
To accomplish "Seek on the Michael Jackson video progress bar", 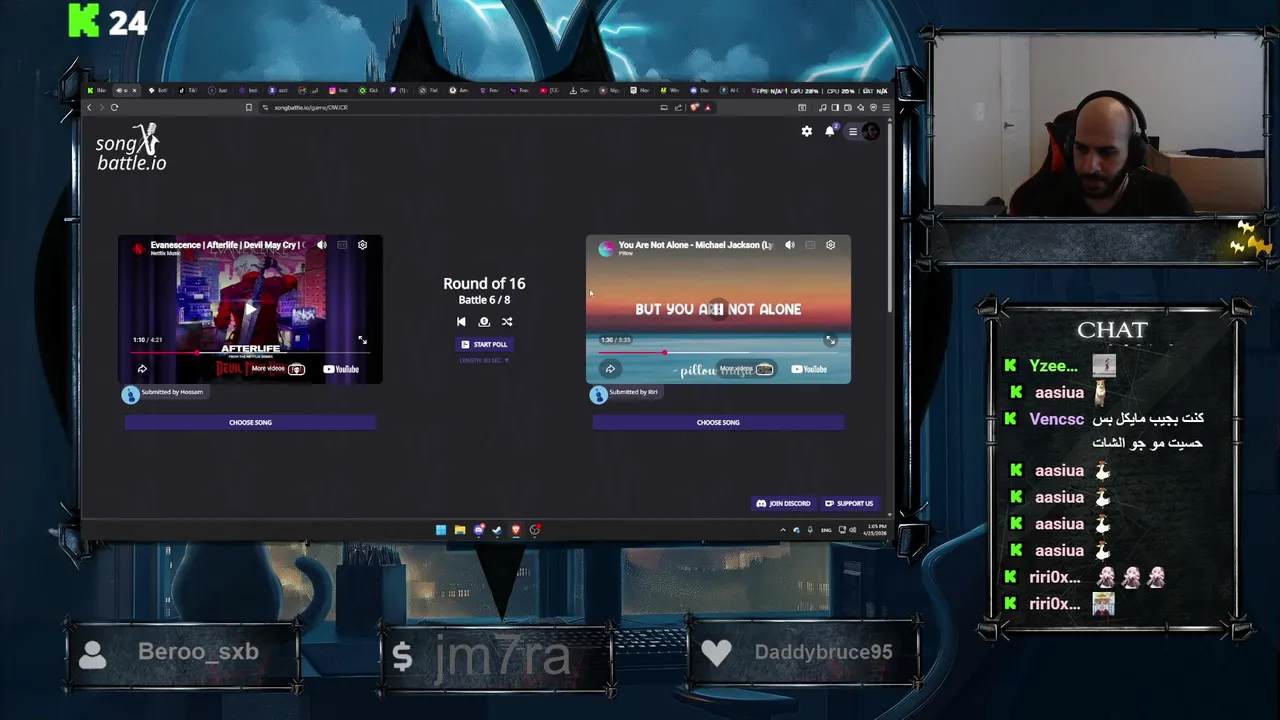I will 718,352.
